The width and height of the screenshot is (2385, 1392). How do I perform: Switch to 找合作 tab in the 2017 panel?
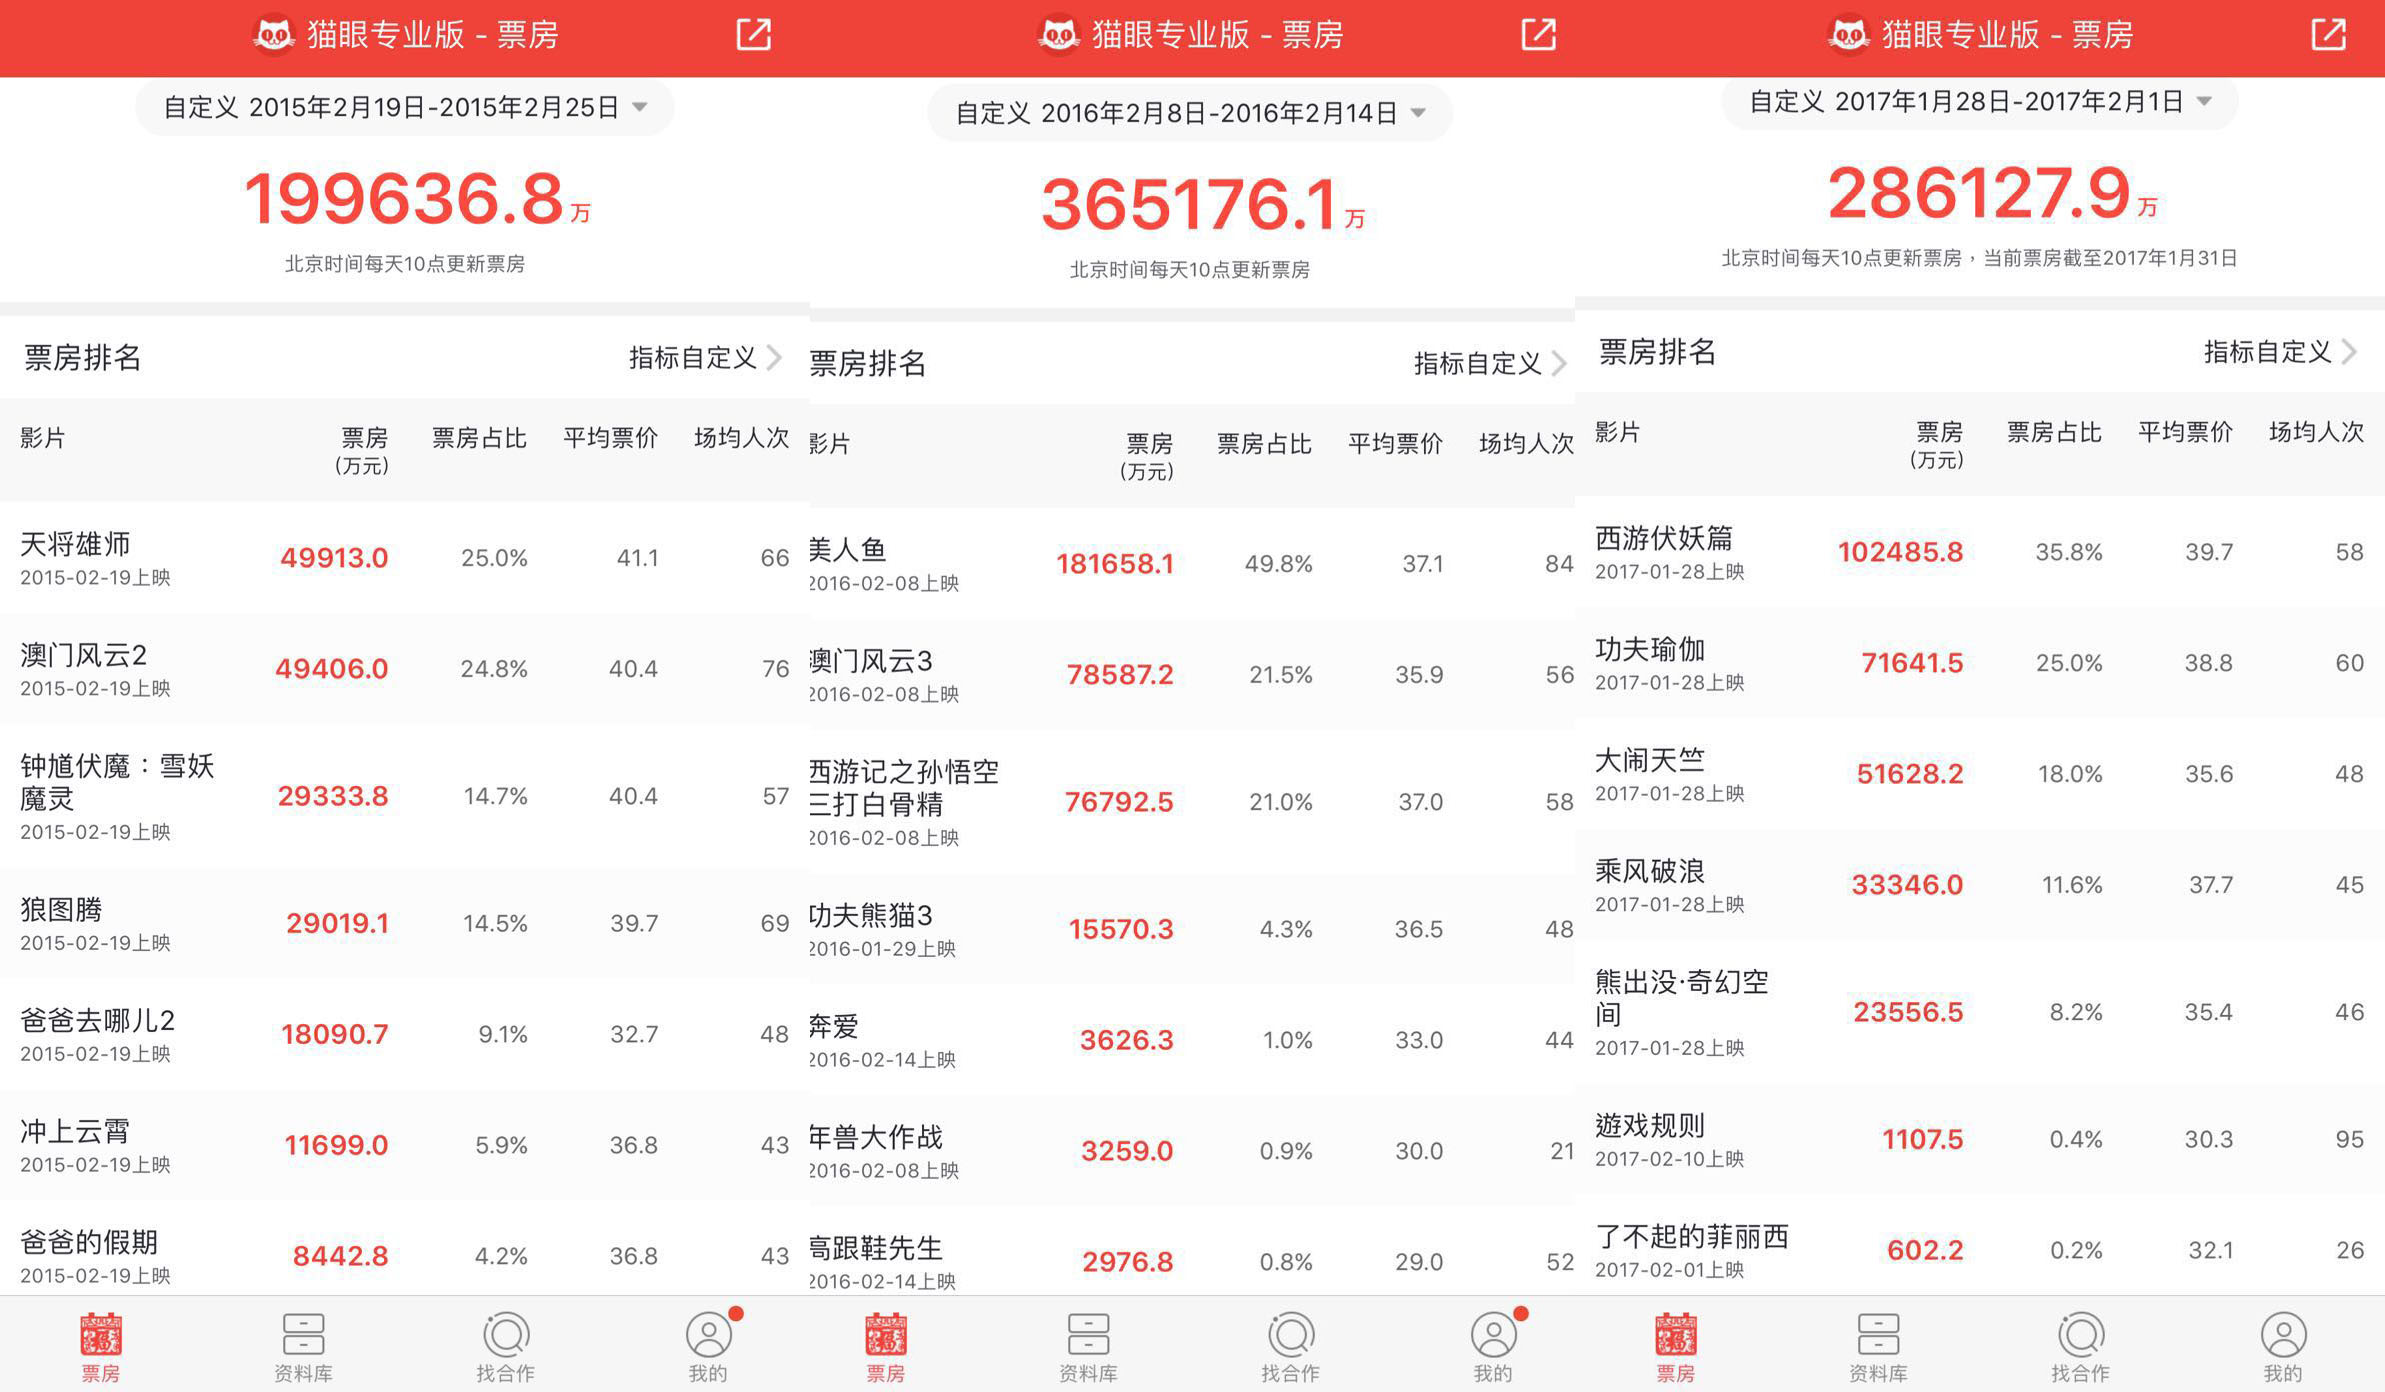[x=2081, y=1346]
